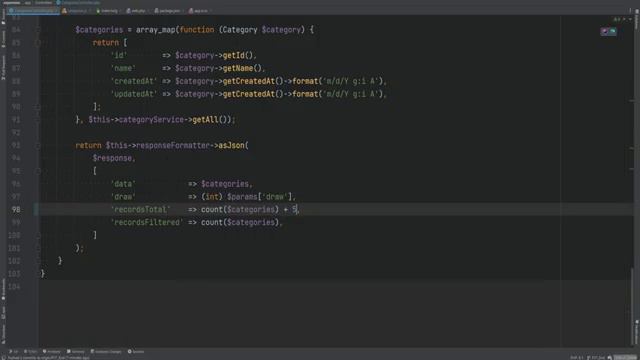
Task: Collapse the array_map closure at line 84
Action: 37,30
